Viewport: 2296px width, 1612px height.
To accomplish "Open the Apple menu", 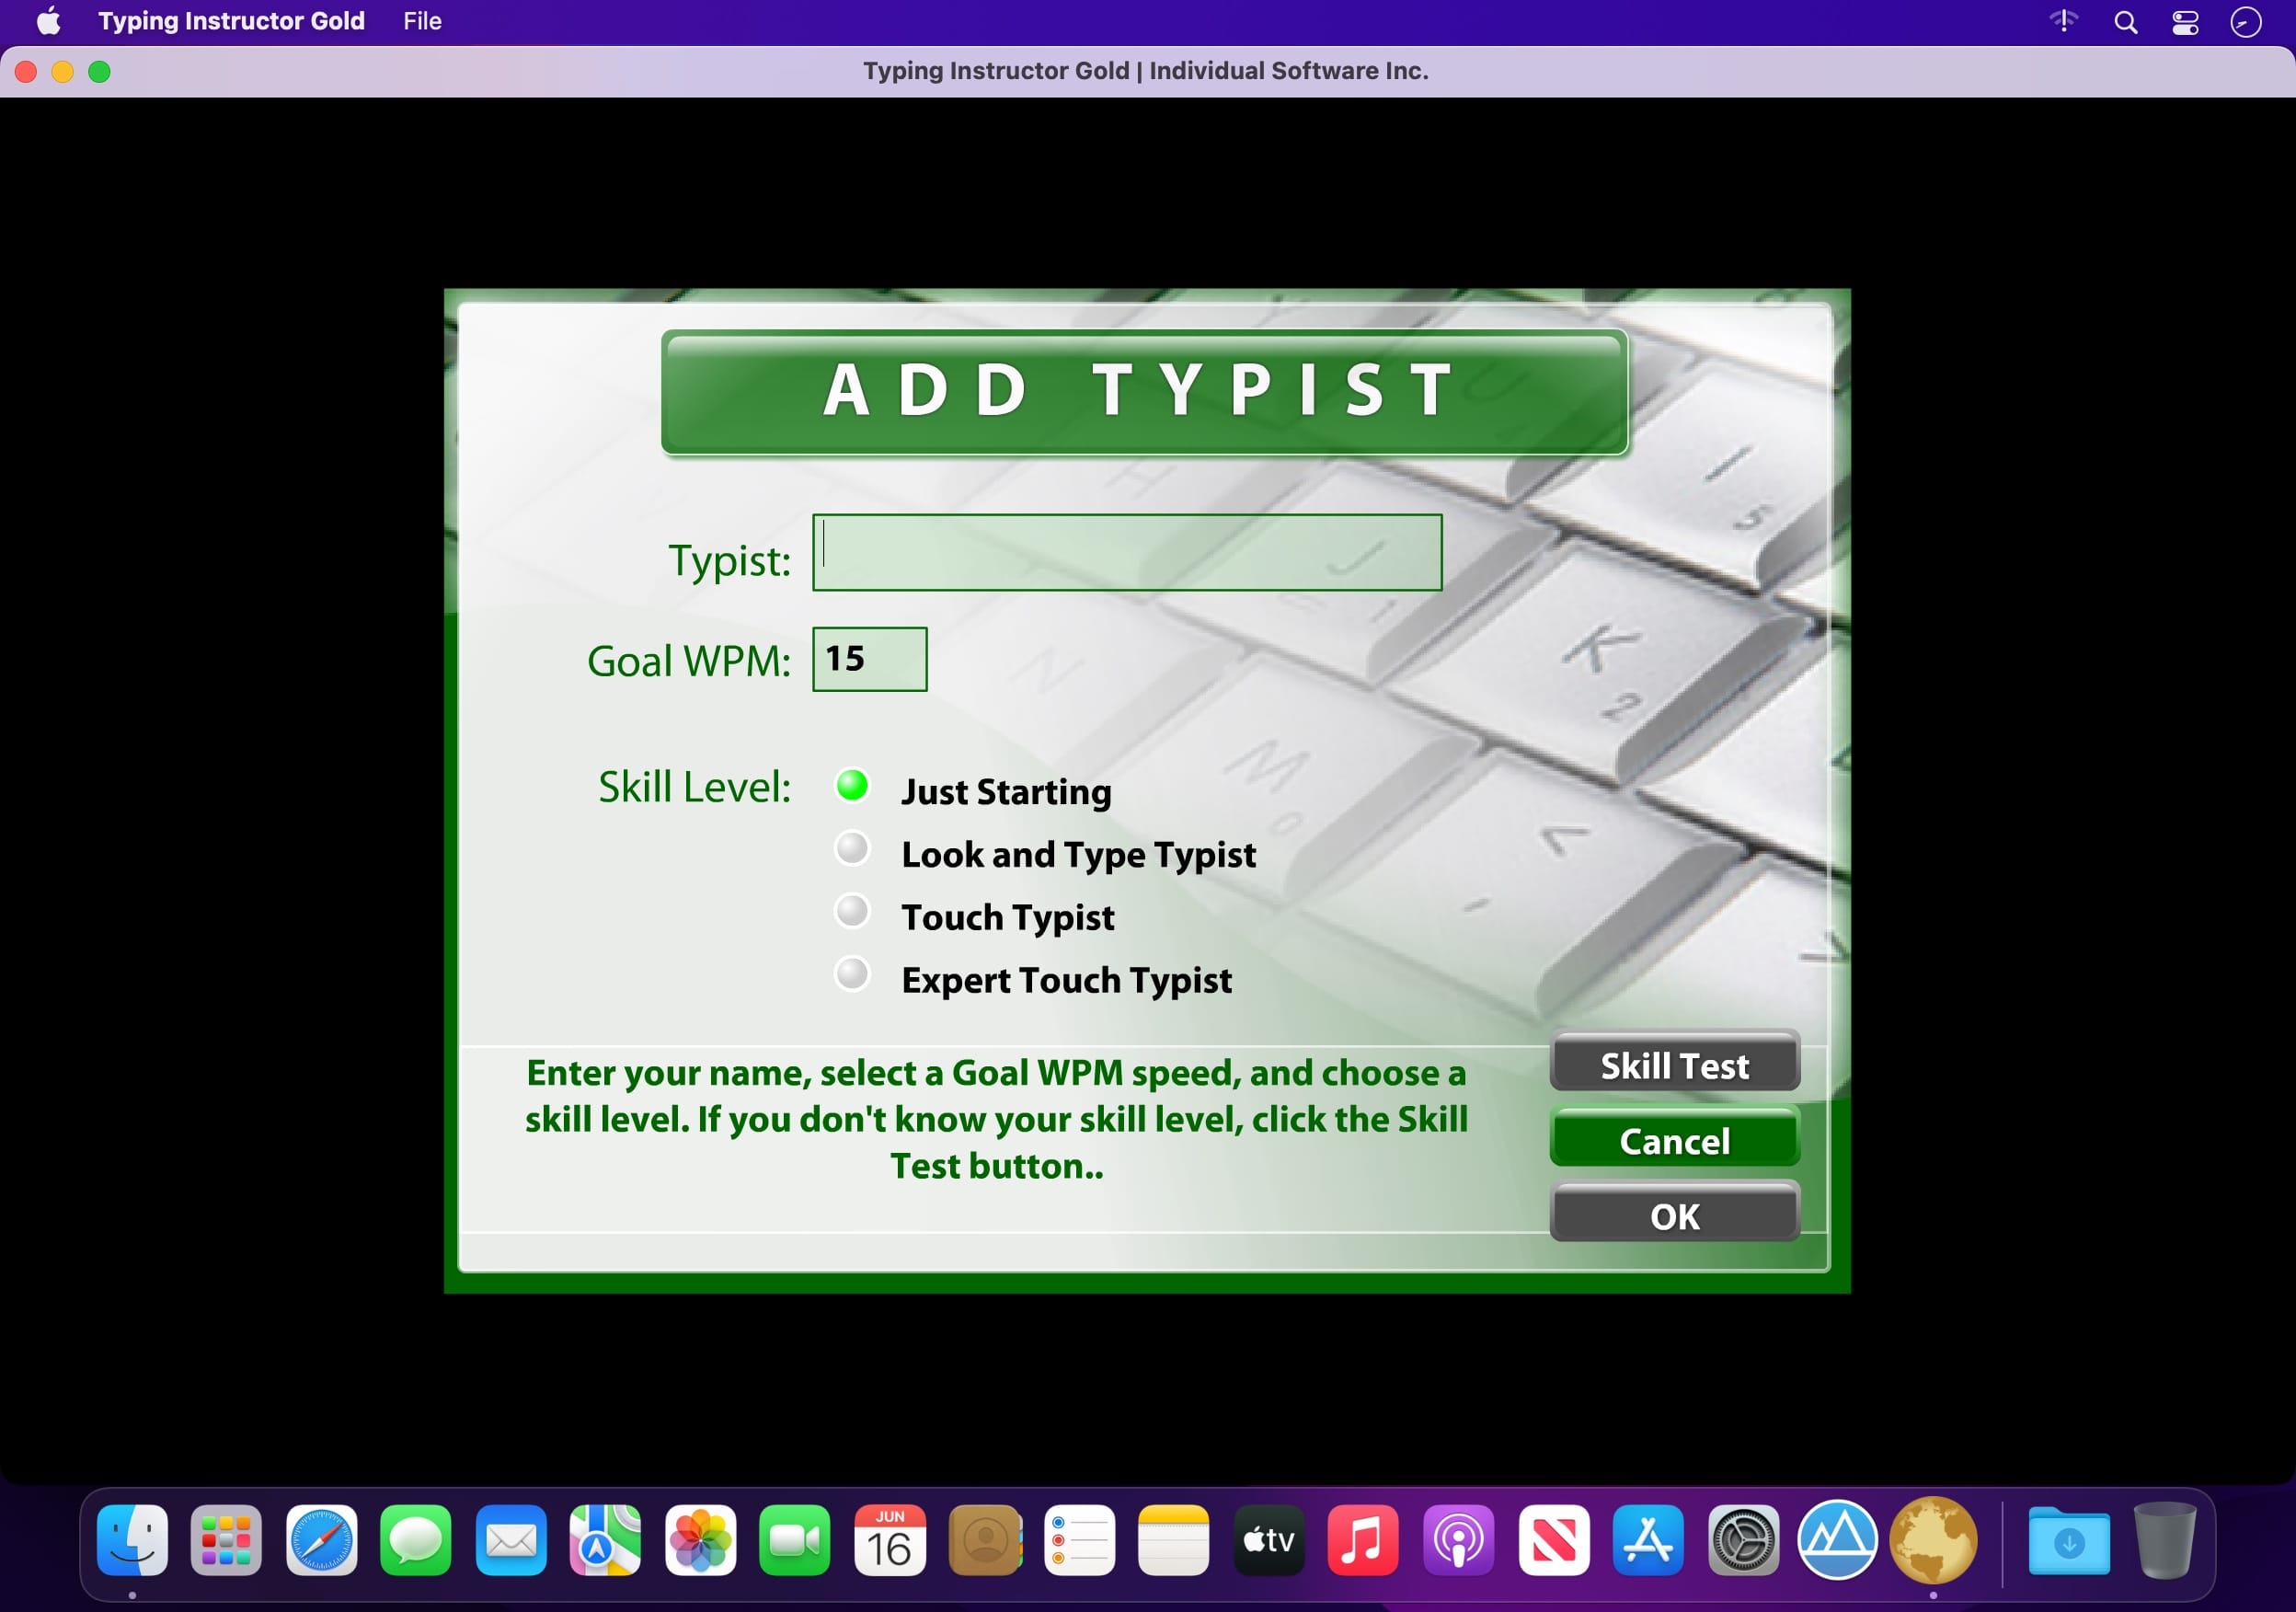I will pos(48,21).
